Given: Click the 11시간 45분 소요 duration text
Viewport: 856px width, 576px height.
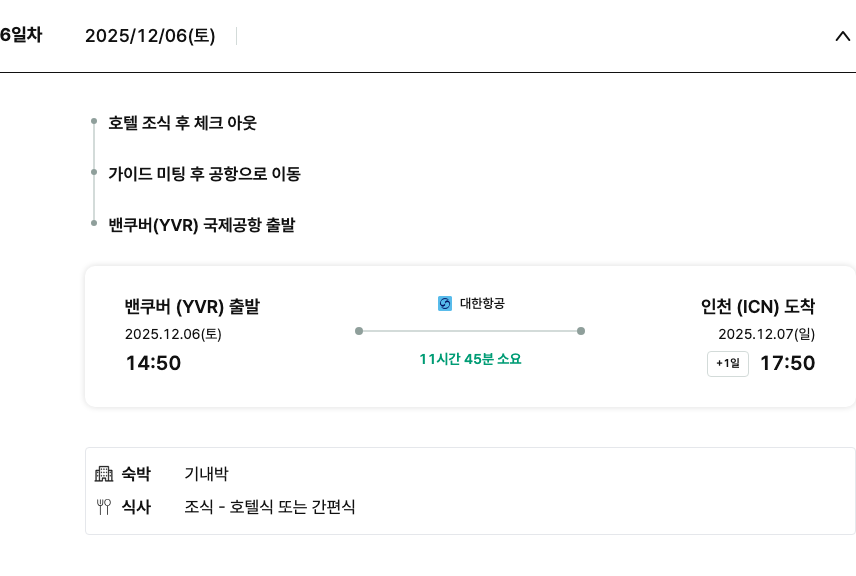Looking at the screenshot, I should click(x=470, y=359).
